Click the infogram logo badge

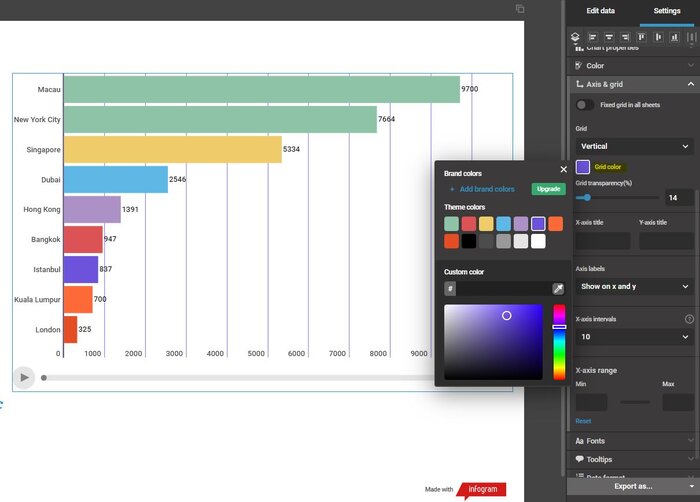coord(481,489)
